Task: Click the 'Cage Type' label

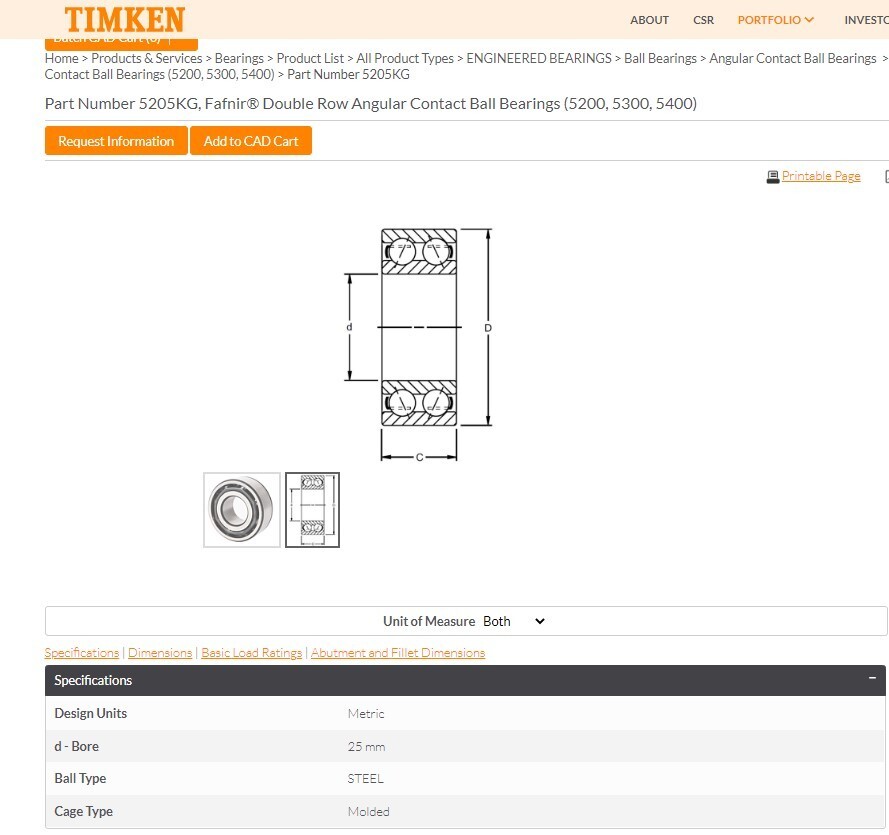Action: click(x=83, y=811)
